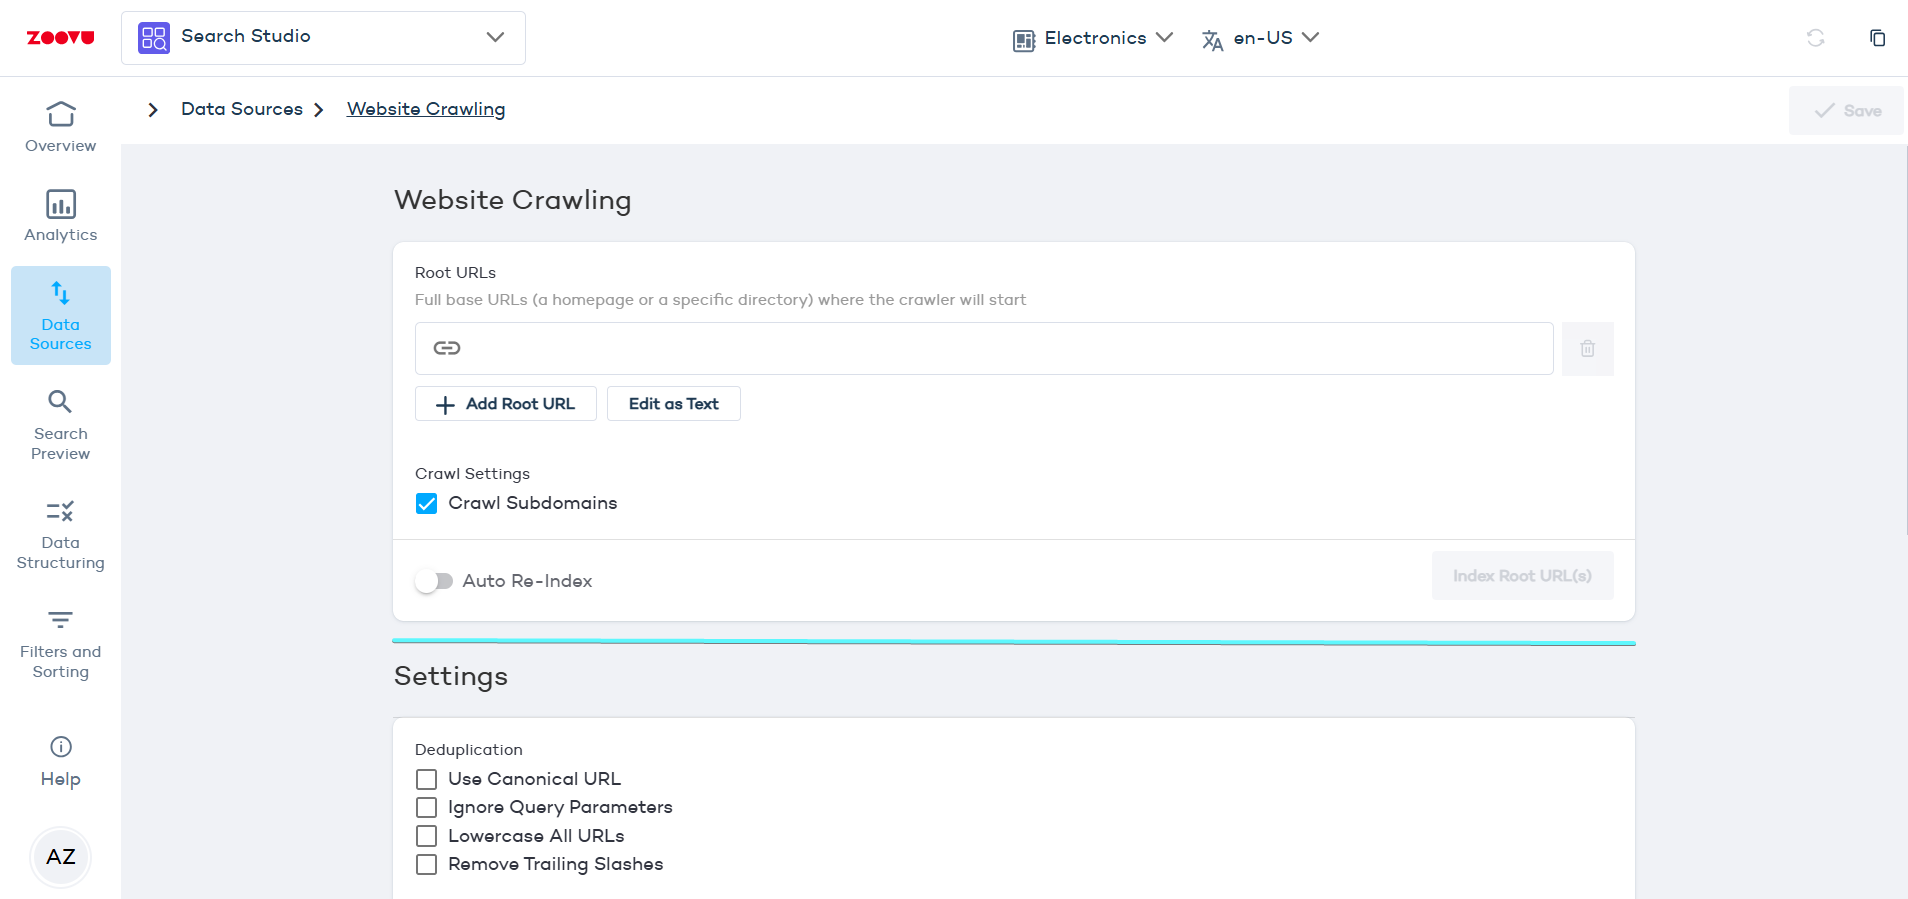Open Filters and Sorting section
This screenshot has width=1908, height=899.
[x=60, y=644]
